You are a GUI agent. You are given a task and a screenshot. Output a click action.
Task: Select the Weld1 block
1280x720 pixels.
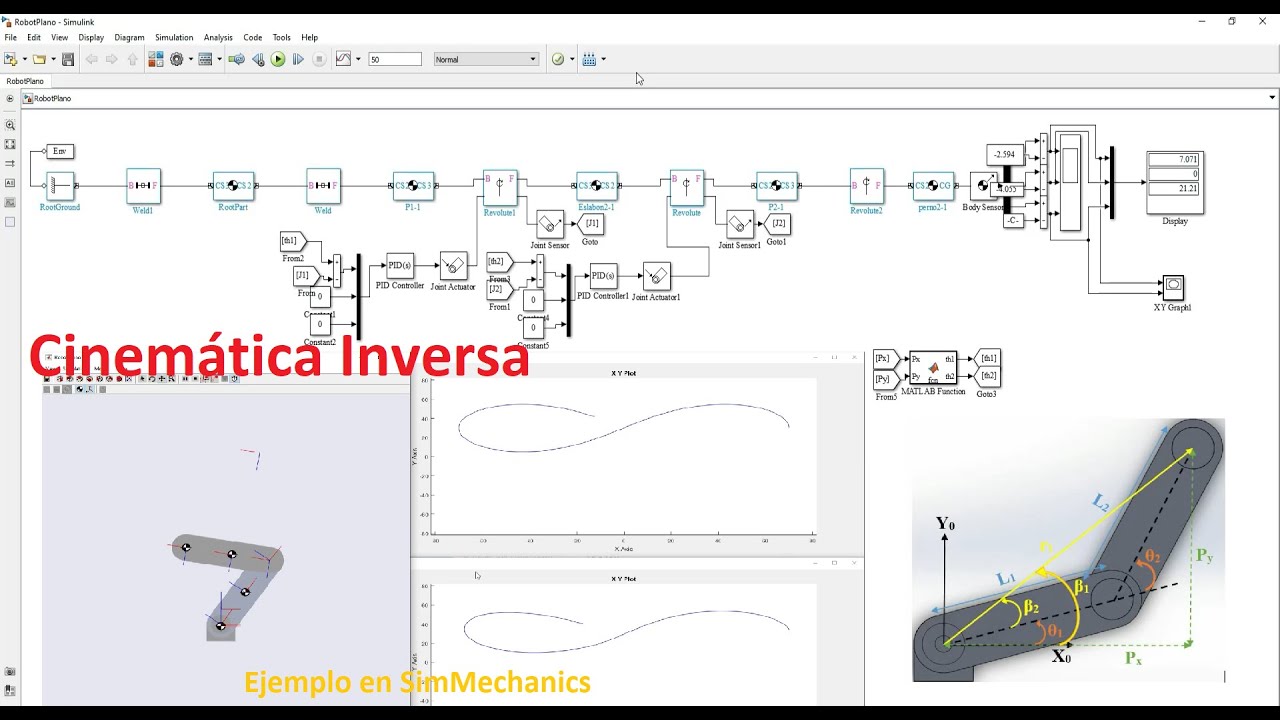(143, 185)
